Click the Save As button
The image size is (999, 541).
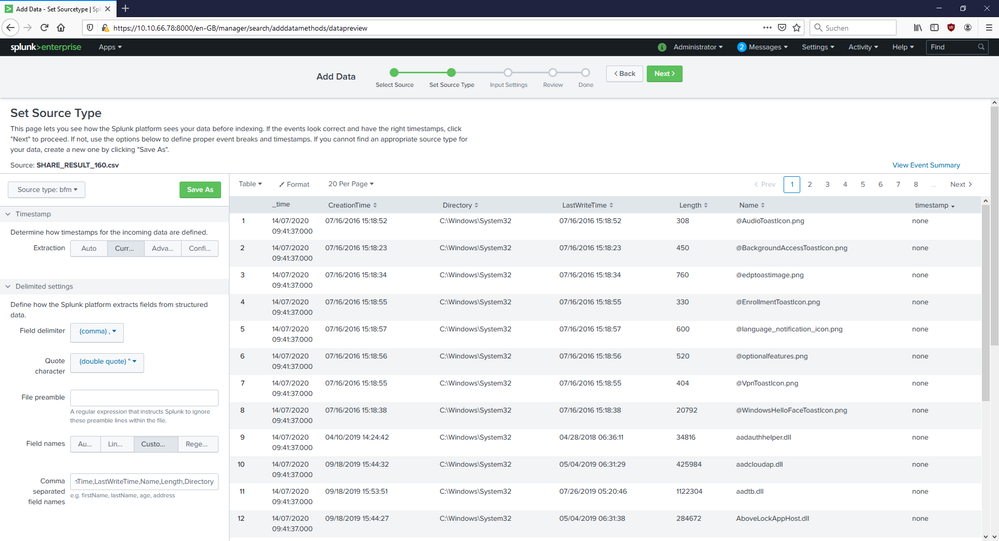(x=200, y=189)
